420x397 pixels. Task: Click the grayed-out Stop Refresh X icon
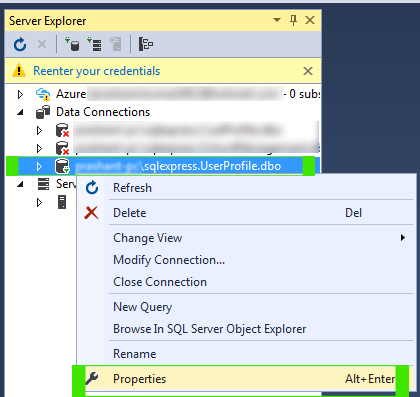pyautogui.click(x=42, y=44)
